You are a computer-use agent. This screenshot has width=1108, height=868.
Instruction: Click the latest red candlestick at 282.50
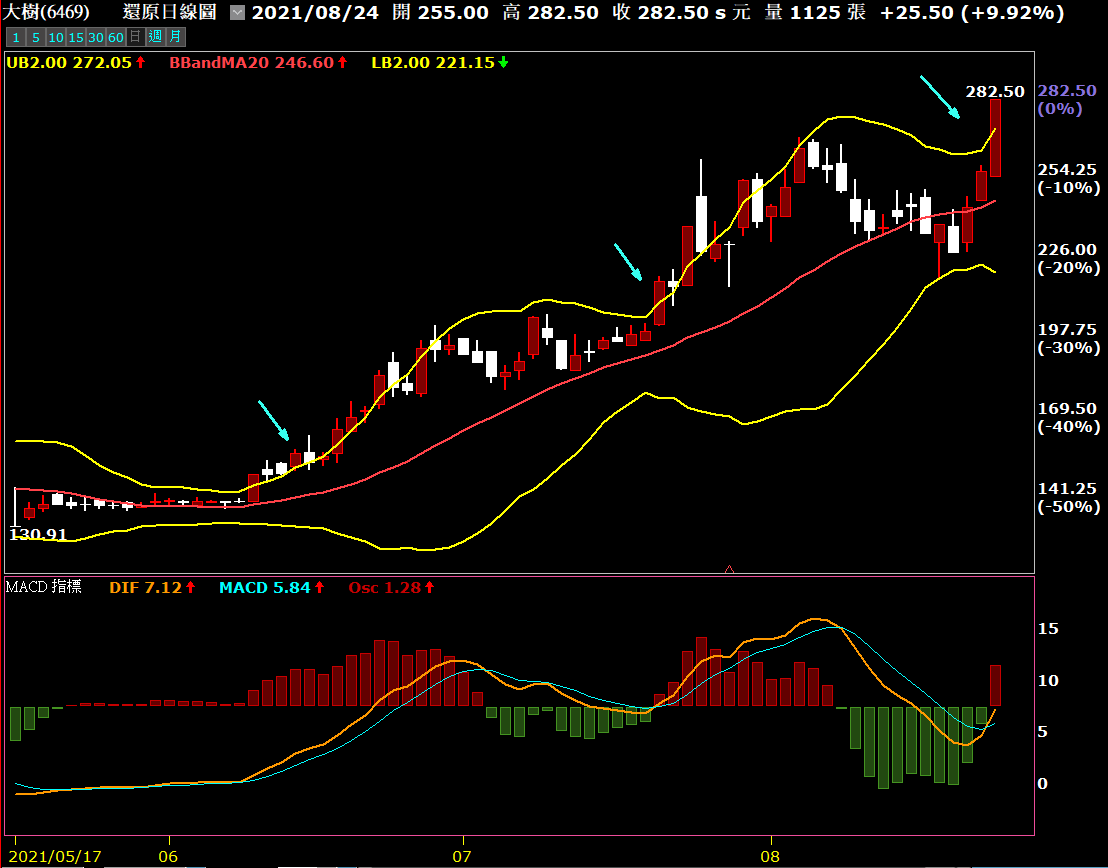(996, 138)
